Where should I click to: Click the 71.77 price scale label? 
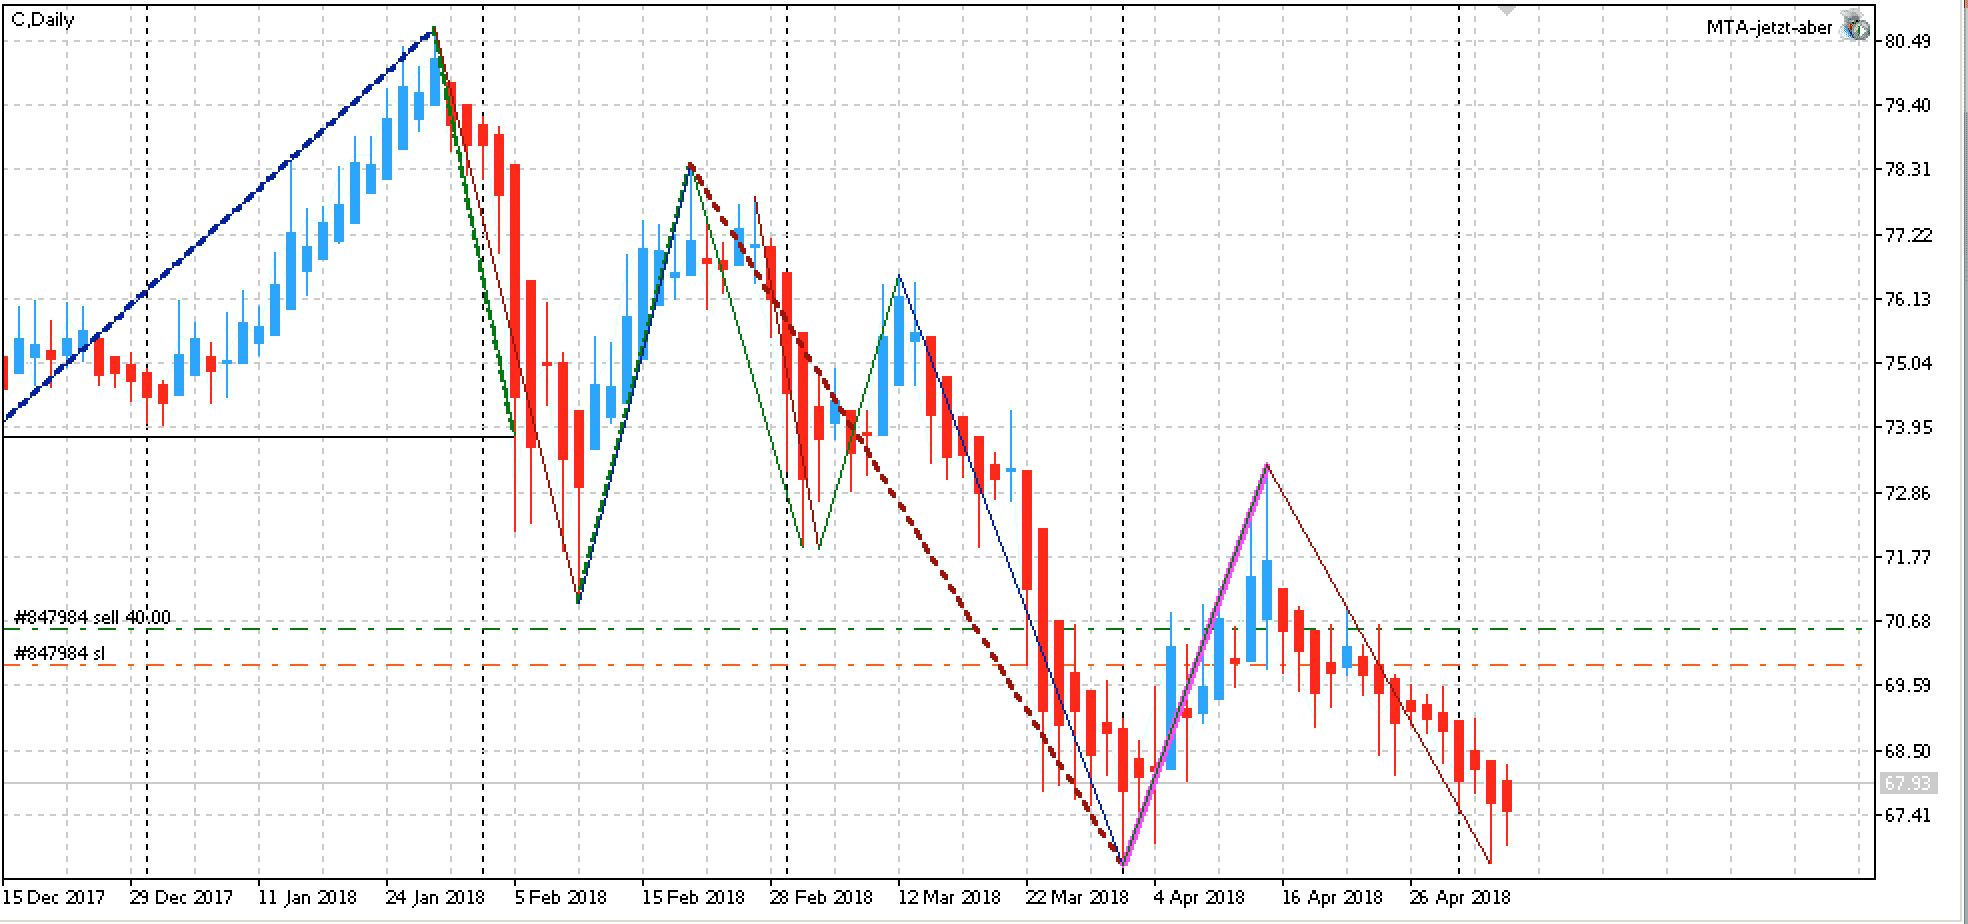[x=1907, y=557]
